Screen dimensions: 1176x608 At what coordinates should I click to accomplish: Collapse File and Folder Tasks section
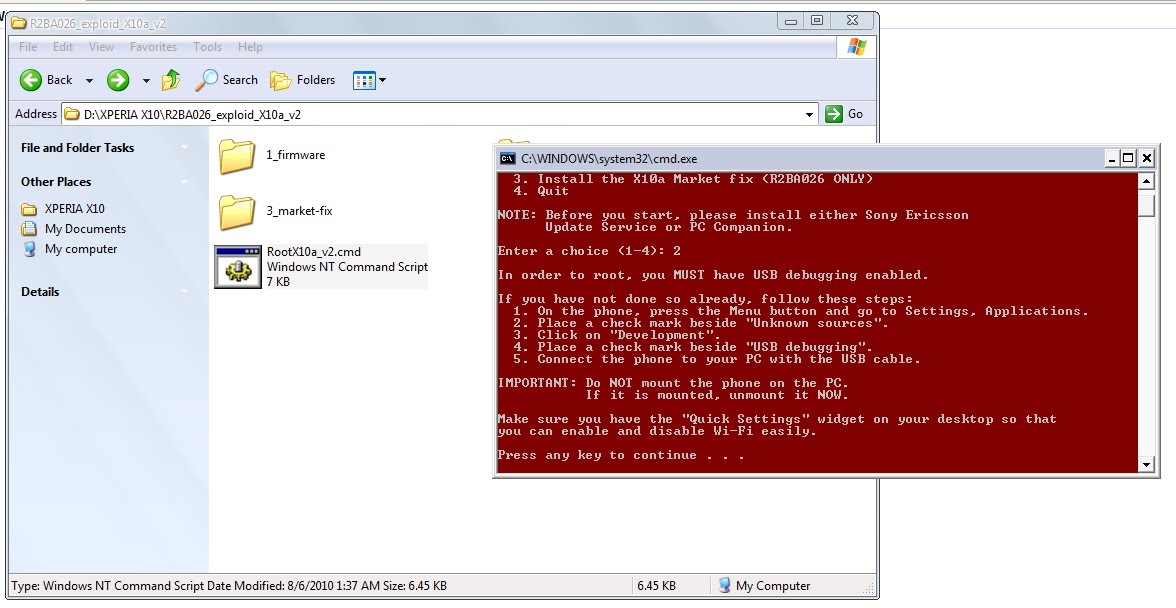pos(184,148)
